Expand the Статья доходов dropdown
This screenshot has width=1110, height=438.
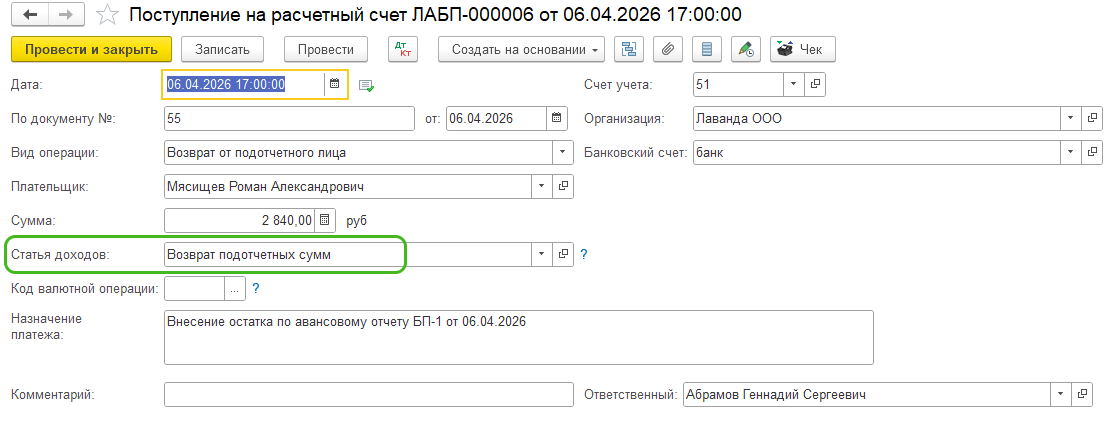point(541,255)
